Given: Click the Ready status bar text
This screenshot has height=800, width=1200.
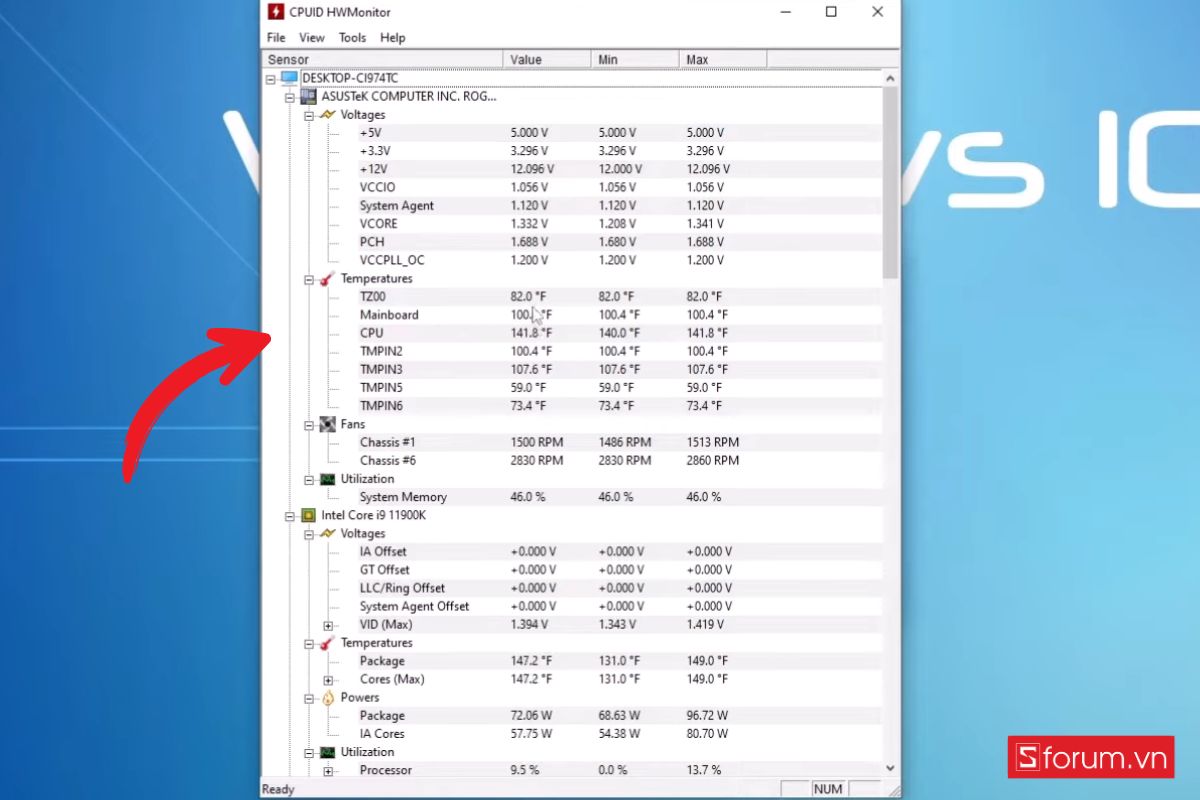Looking at the screenshot, I should click(x=278, y=789).
